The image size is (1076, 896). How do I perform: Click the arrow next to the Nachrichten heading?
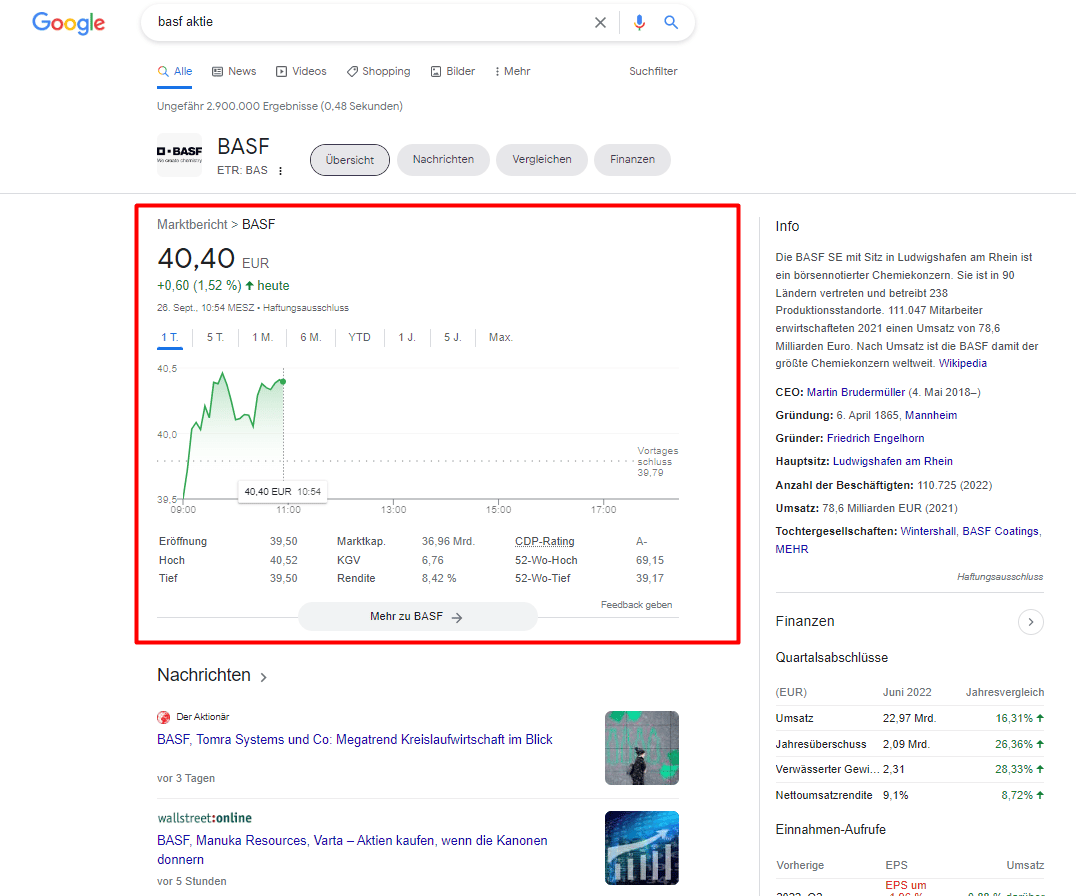tap(264, 677)
